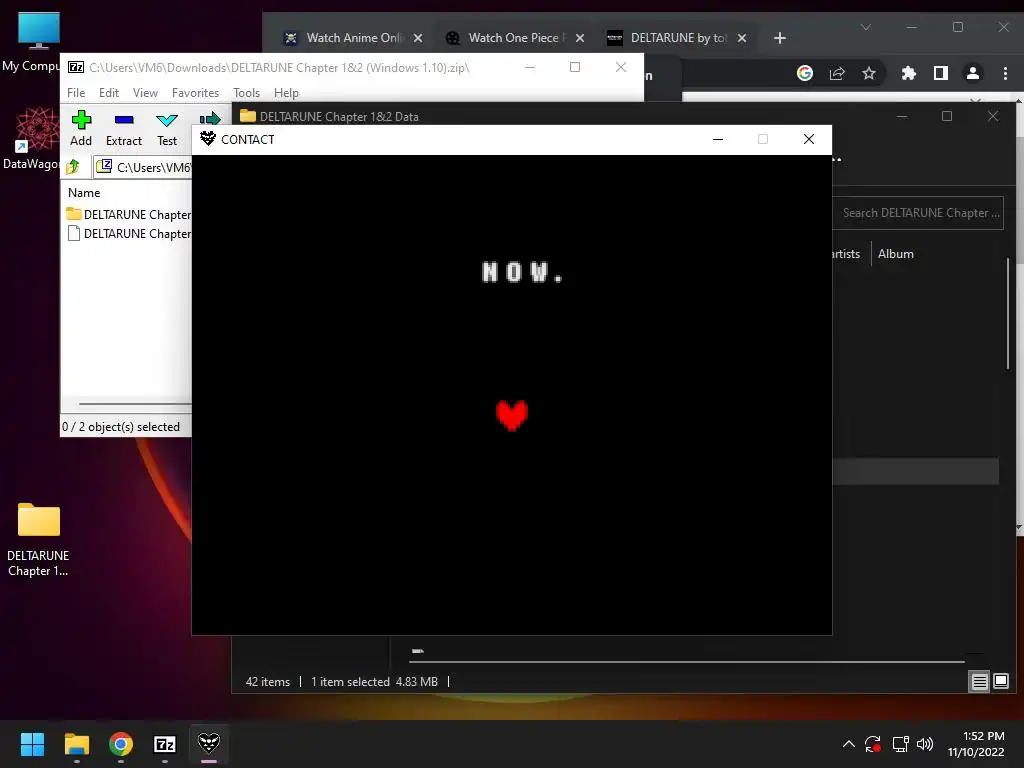Show hidden system tray icons
The image size is (1024, 768).
848,744
